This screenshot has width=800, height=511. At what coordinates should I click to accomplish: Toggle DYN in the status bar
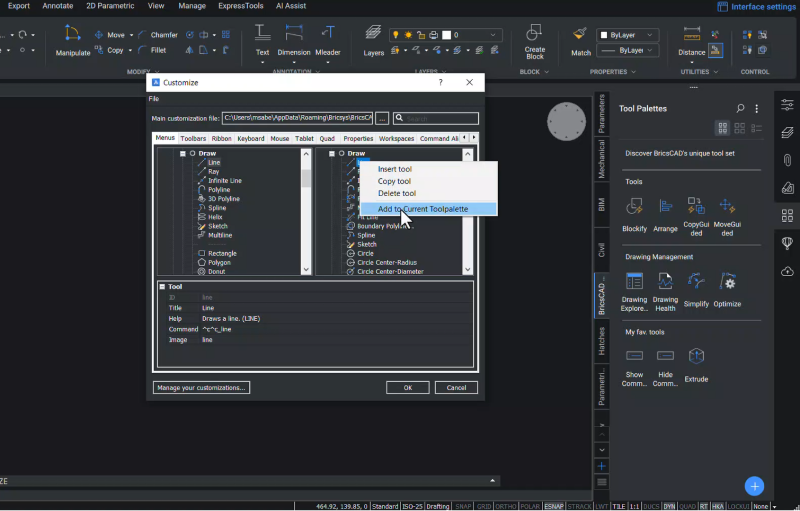(669, 506)
